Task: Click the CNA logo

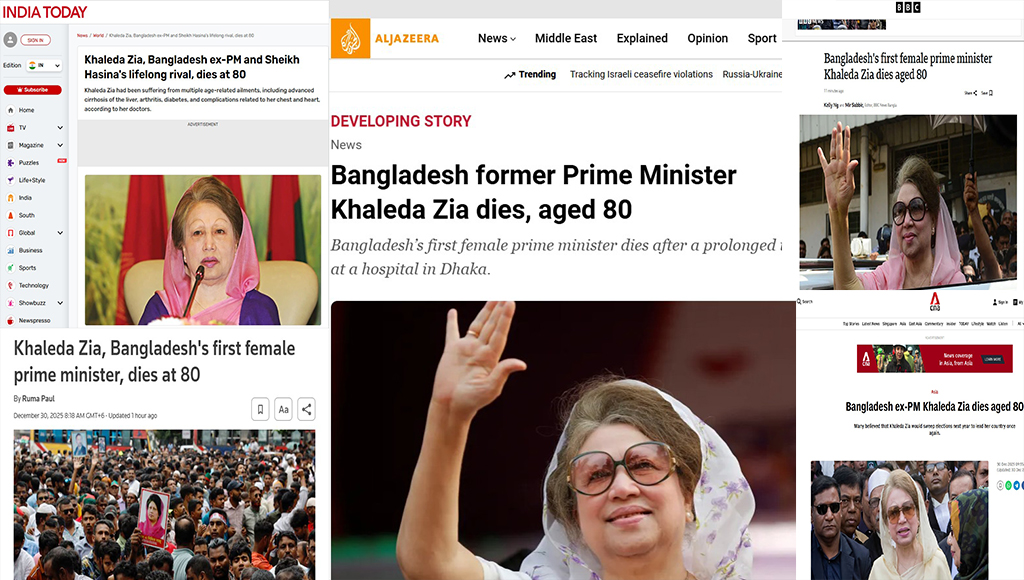Action: click(x=935, y=302)
